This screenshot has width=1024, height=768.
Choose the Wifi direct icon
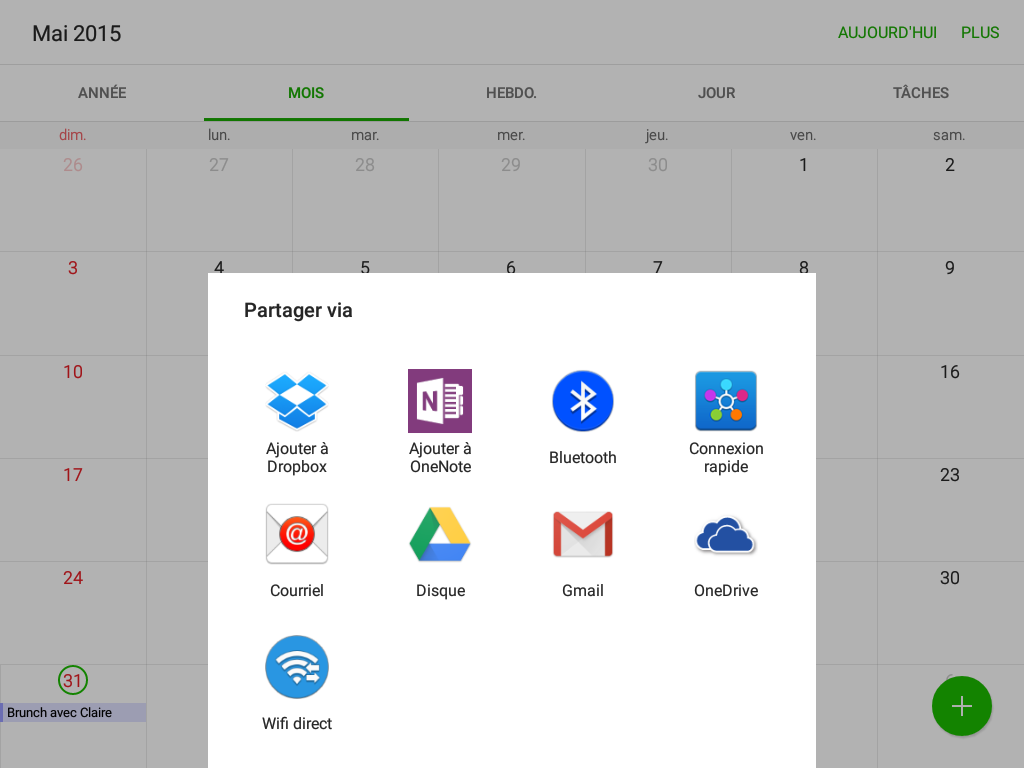click(296, 667)
